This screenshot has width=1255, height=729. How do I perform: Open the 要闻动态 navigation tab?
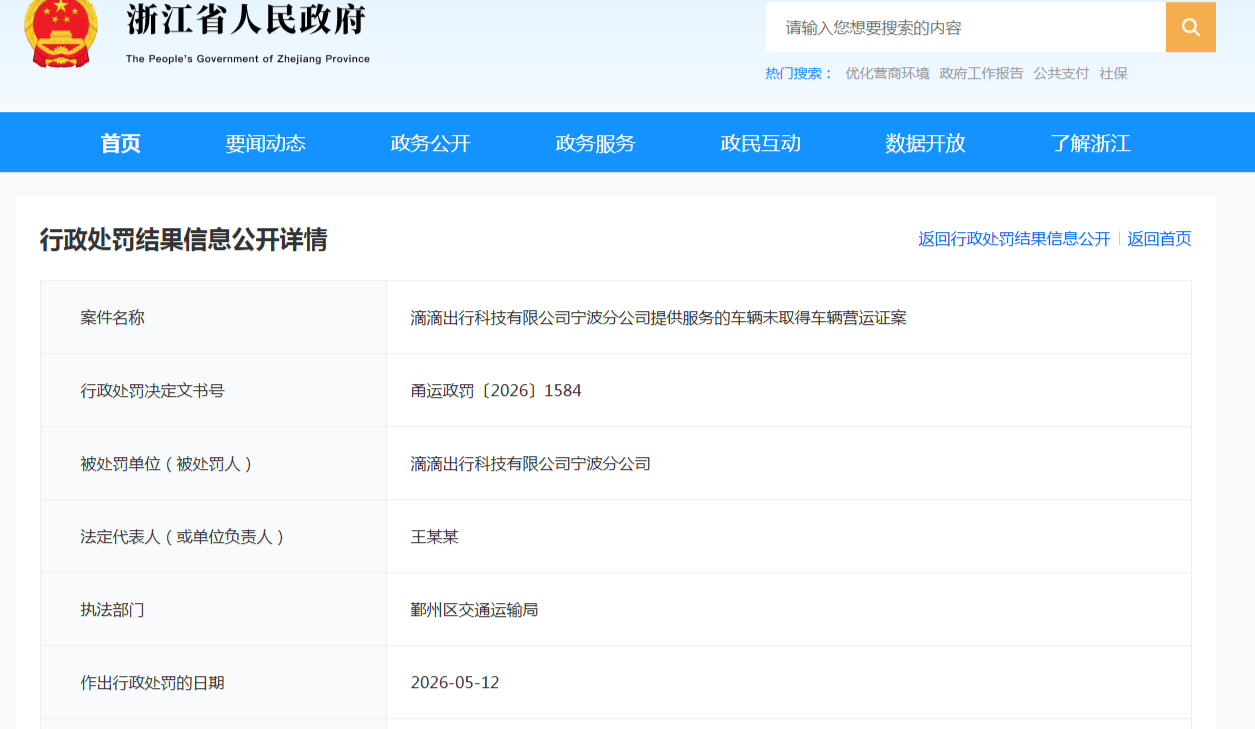click(x=265, y=143)
